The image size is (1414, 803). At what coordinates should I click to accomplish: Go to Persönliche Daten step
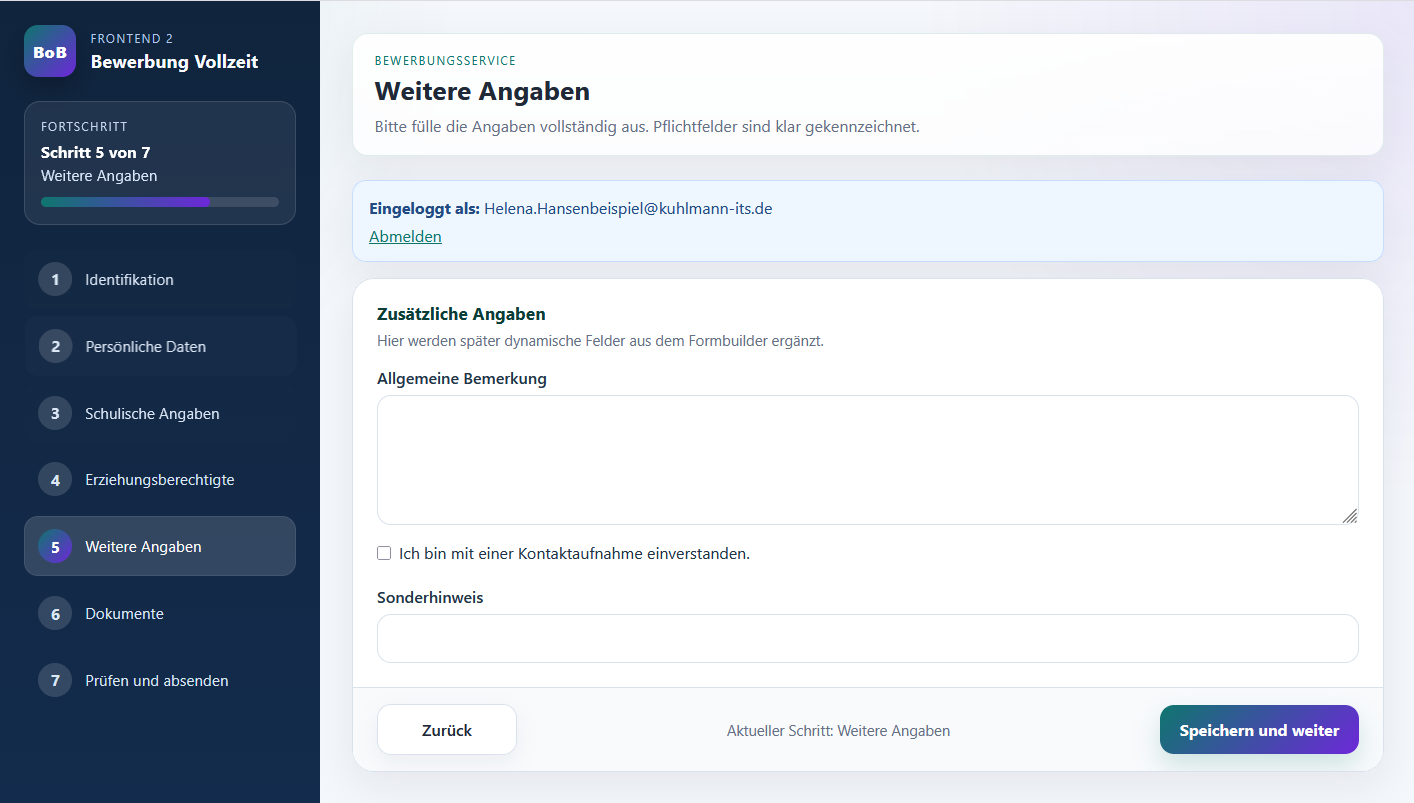[145, 347]
